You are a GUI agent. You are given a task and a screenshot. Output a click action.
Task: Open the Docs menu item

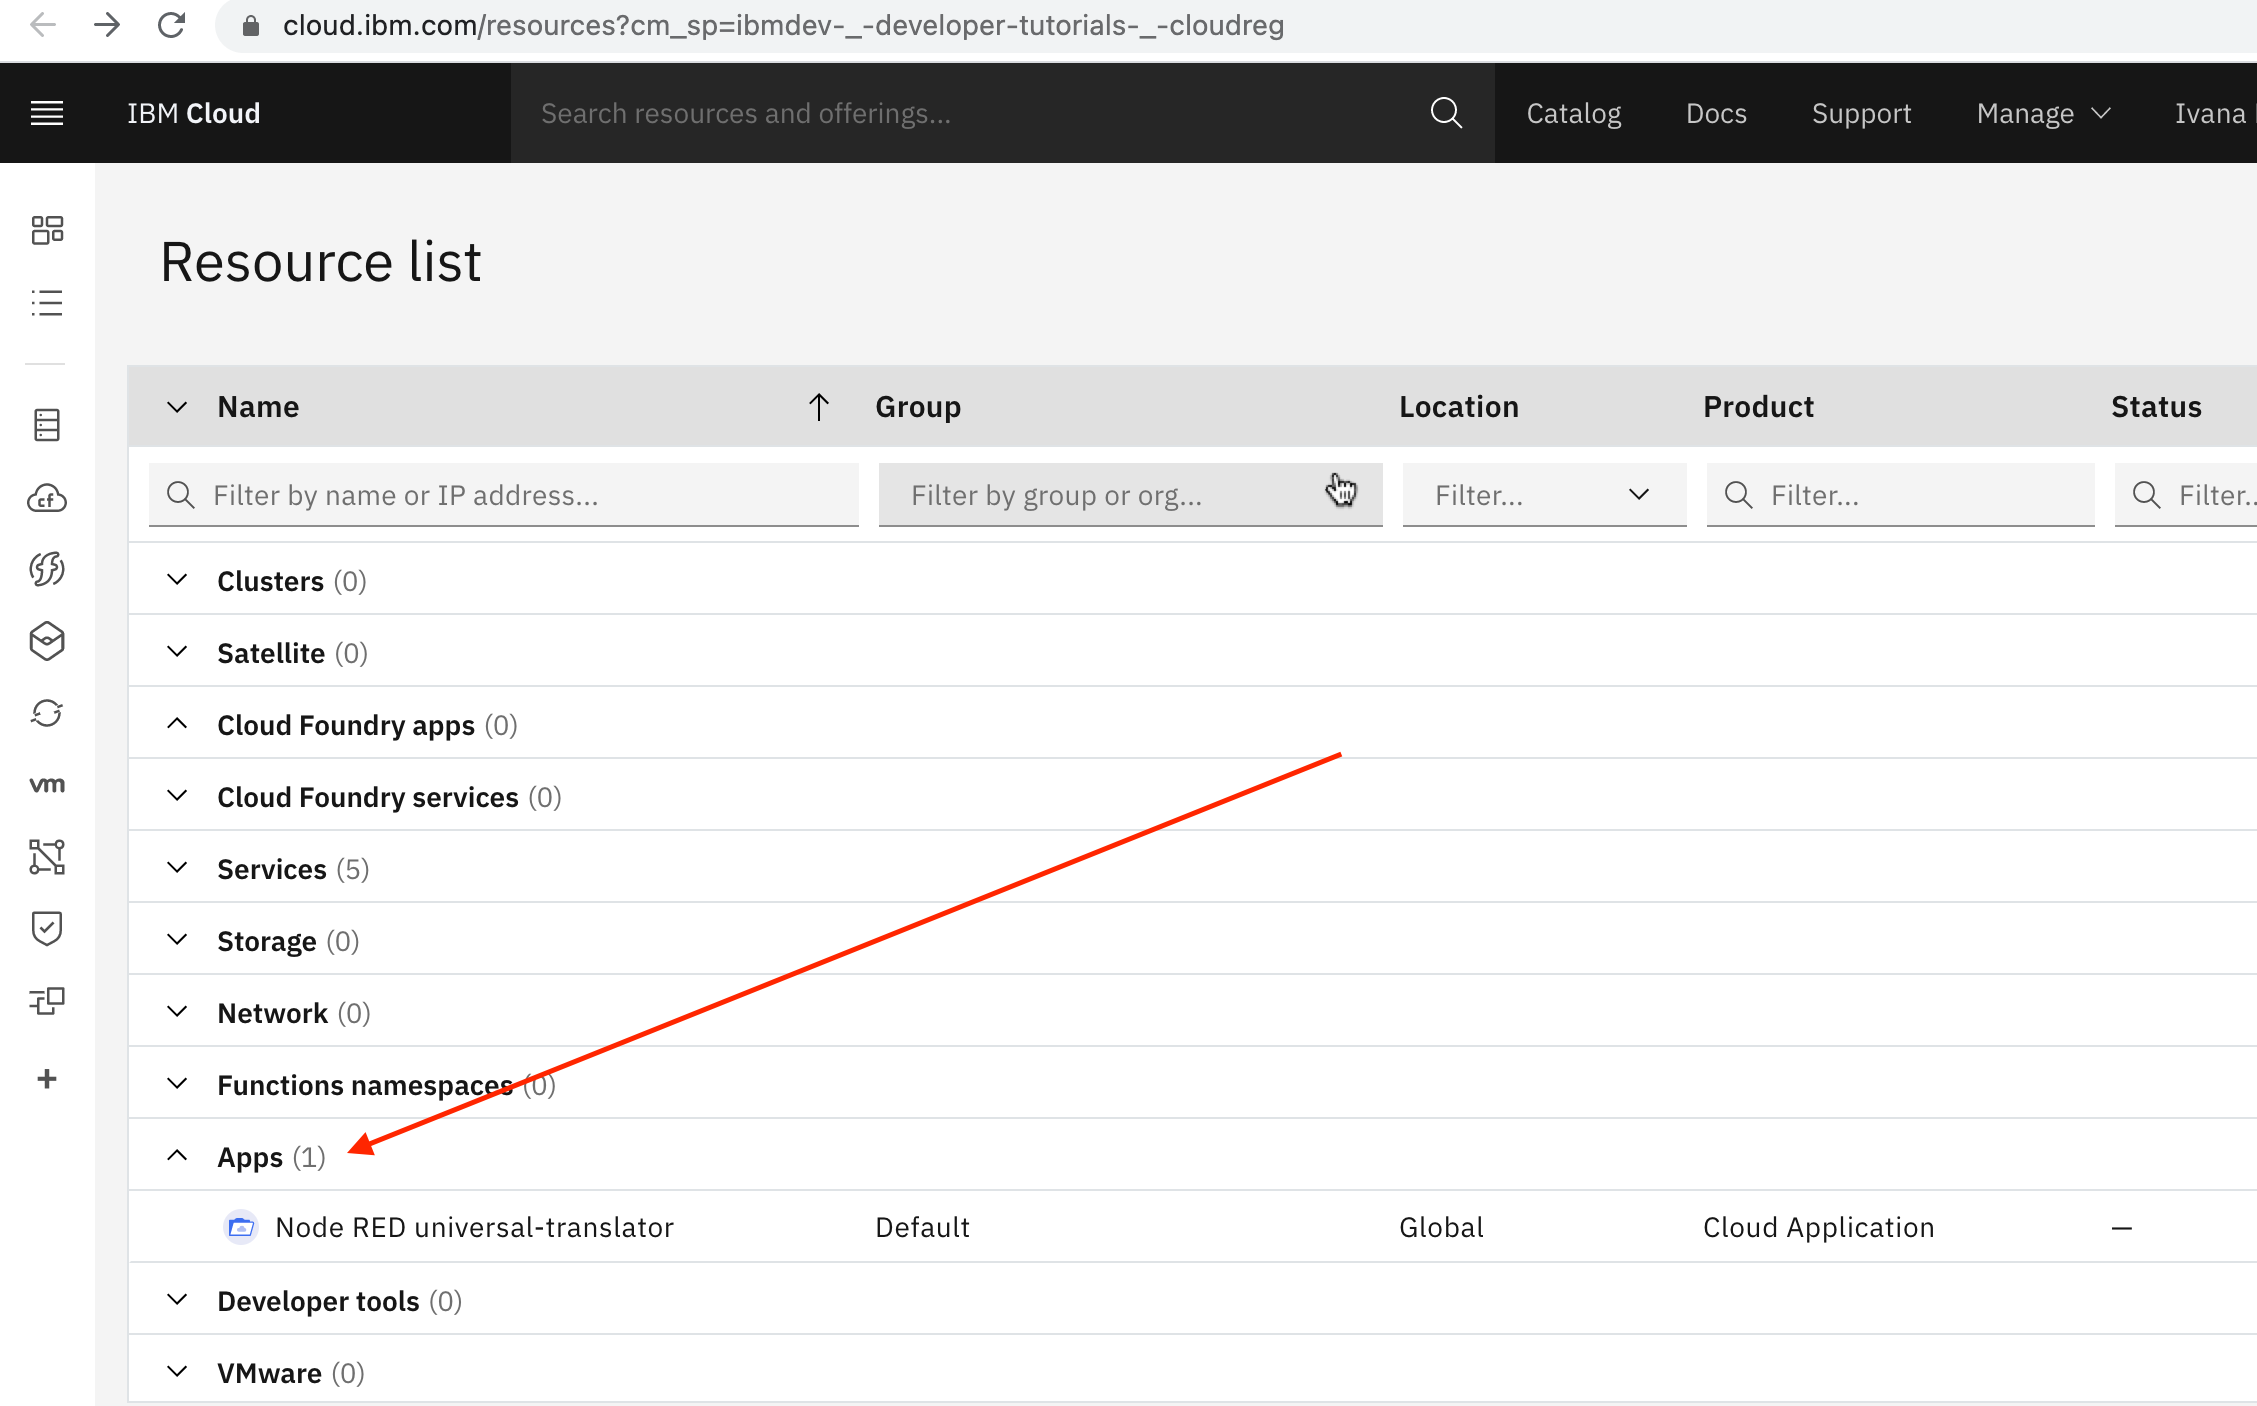pos(1716,113)
